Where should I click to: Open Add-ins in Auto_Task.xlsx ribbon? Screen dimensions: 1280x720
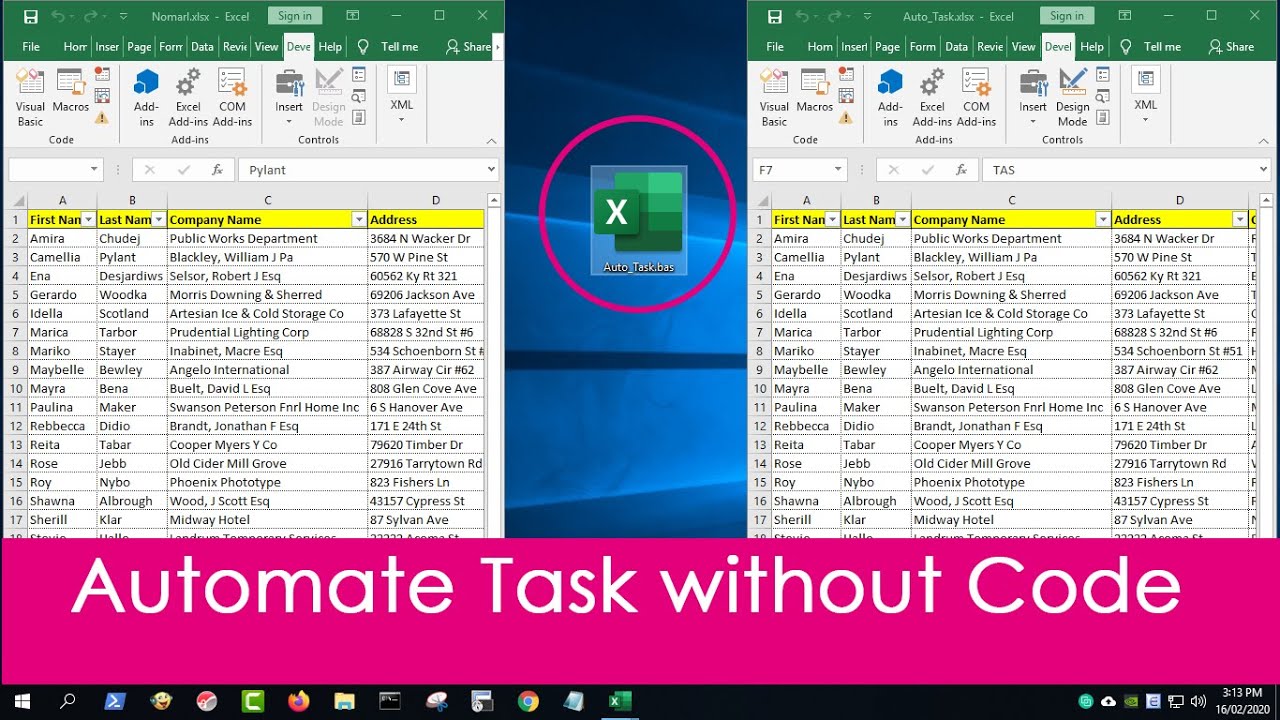tap(890, 98)
